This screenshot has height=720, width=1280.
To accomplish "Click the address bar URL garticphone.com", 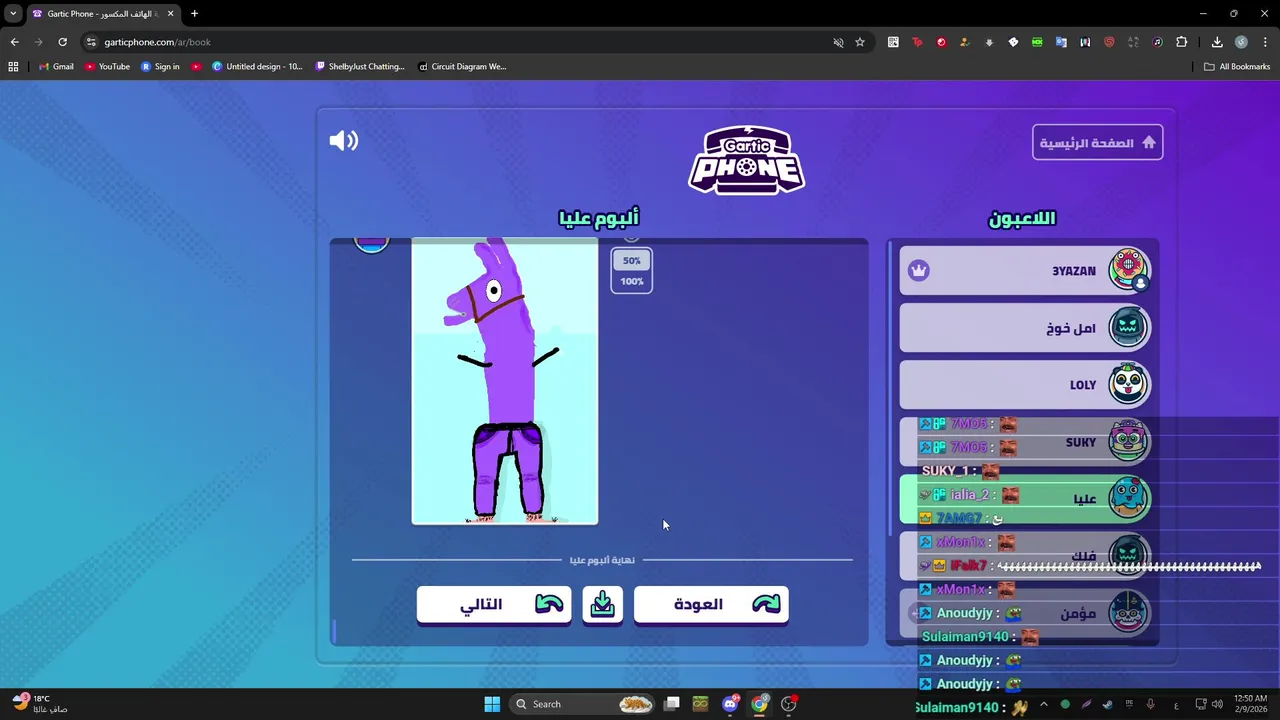I will pos(157,42).
